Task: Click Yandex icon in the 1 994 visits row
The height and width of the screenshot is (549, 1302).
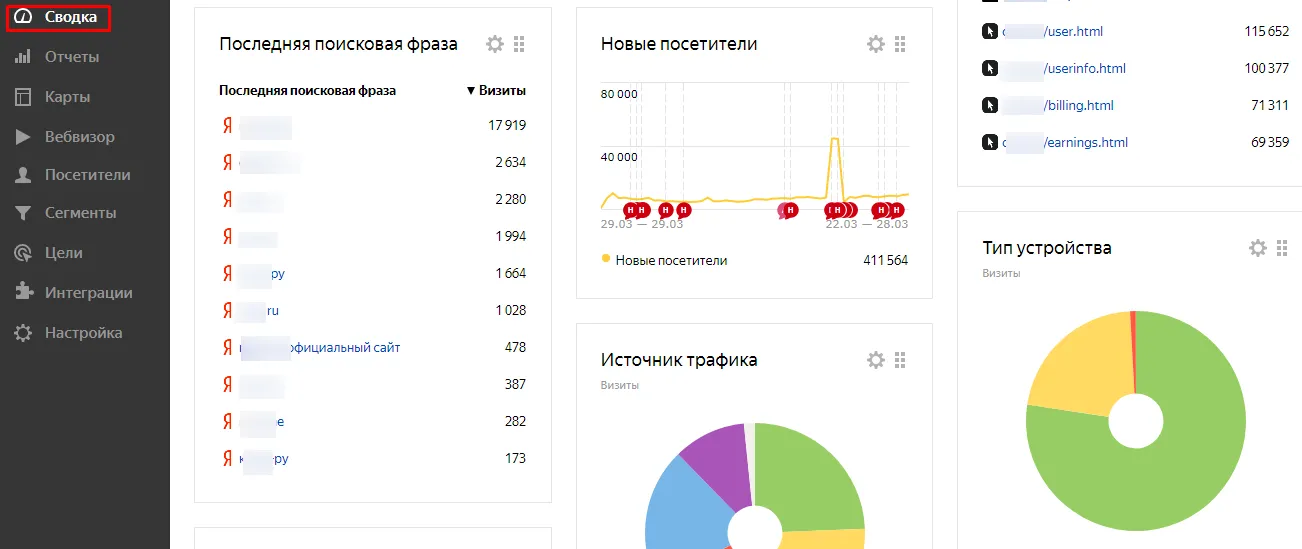Action: click(227, 236)
